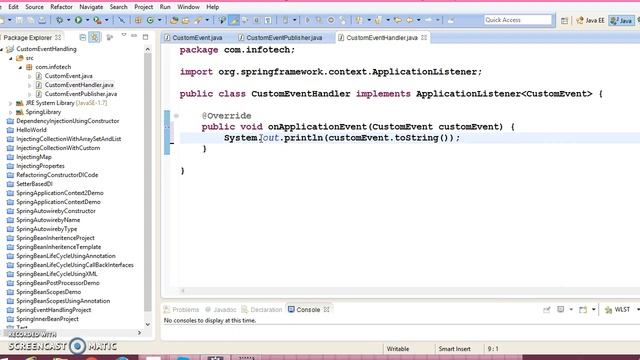
Task: Collapse the onApplicationEvent method fold marker
Action: (x=176, y=116)
